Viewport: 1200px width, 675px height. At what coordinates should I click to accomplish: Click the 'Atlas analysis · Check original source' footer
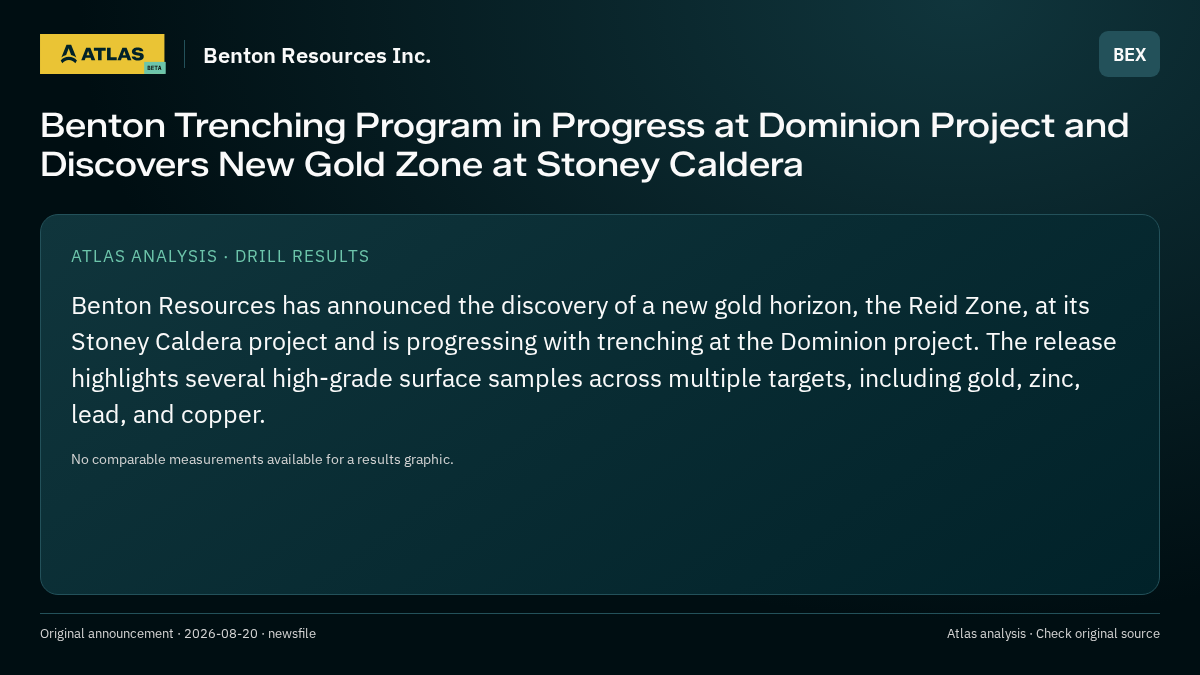tap(1053, 634)
